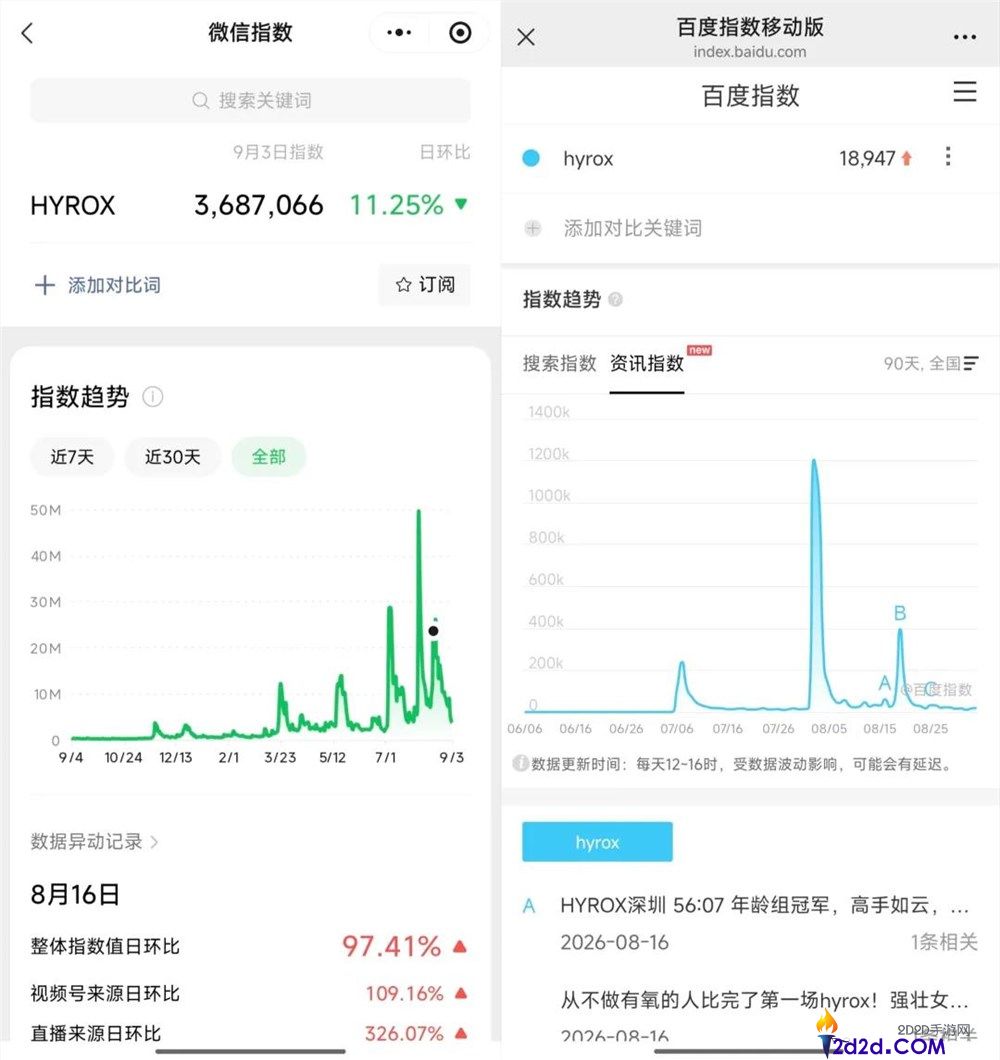Click marker B on Baidu trend chart
This screenshot has height=1060, width=1000.
(x=900, y=613)
